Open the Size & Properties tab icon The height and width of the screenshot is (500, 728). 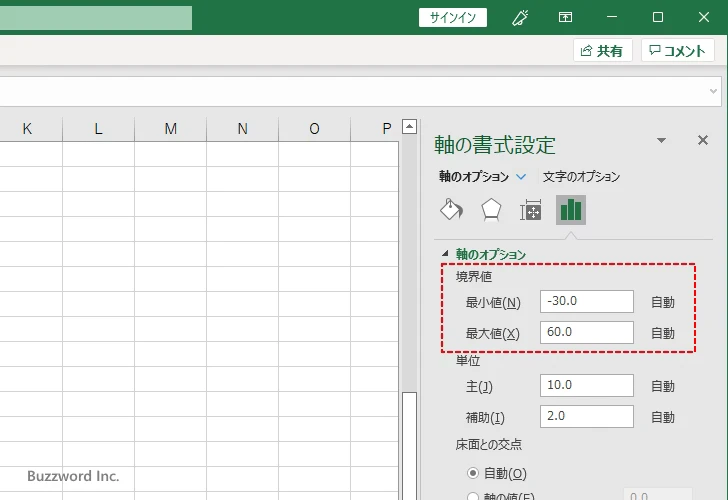(531, 210)
